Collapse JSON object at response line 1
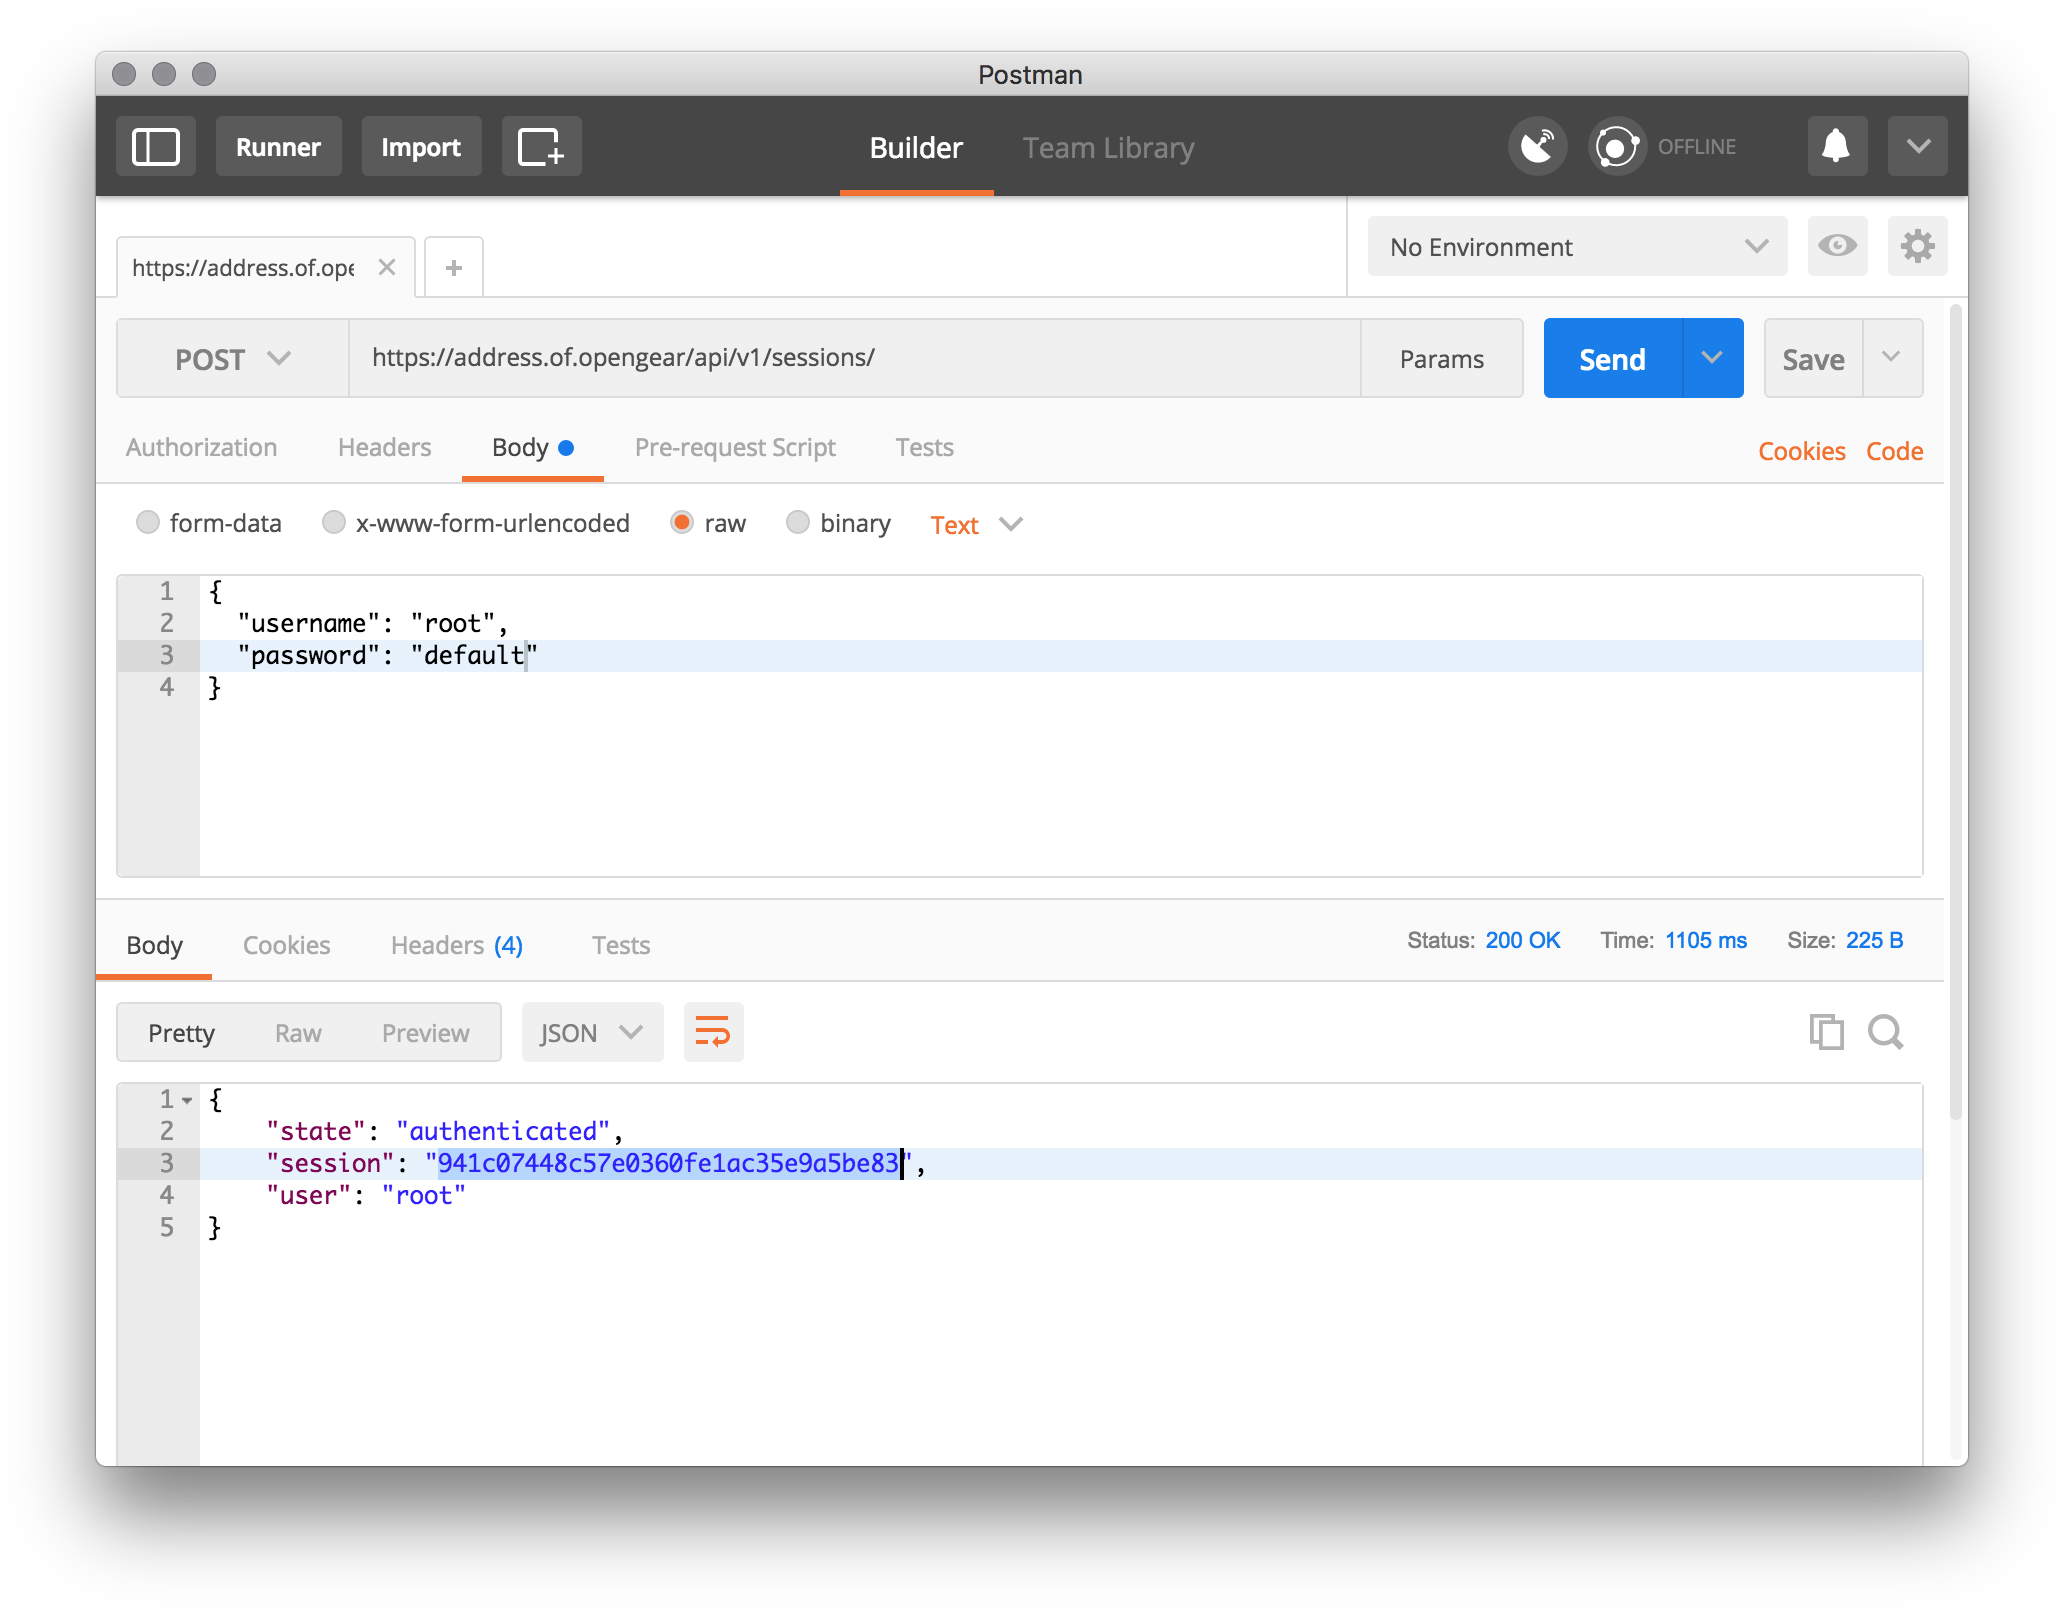This screenshot has height=1613, width=2063. 187,1100
